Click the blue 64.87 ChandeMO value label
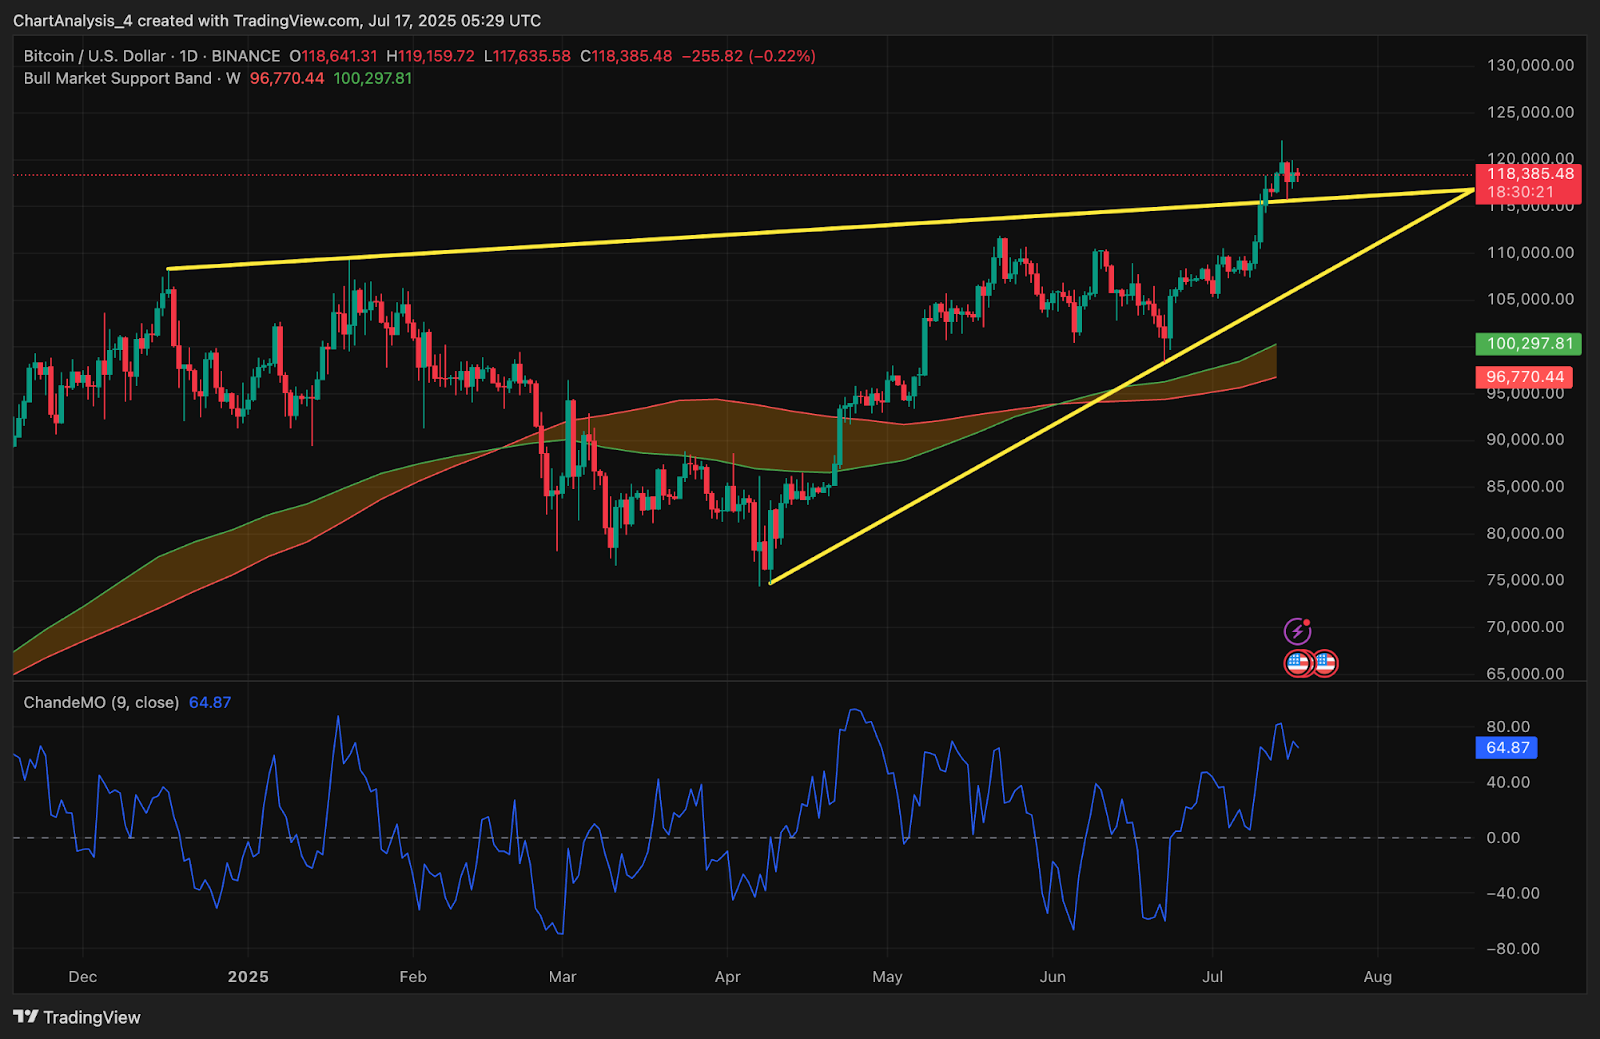The image size is (1600, 1039). coord(1507,747)
